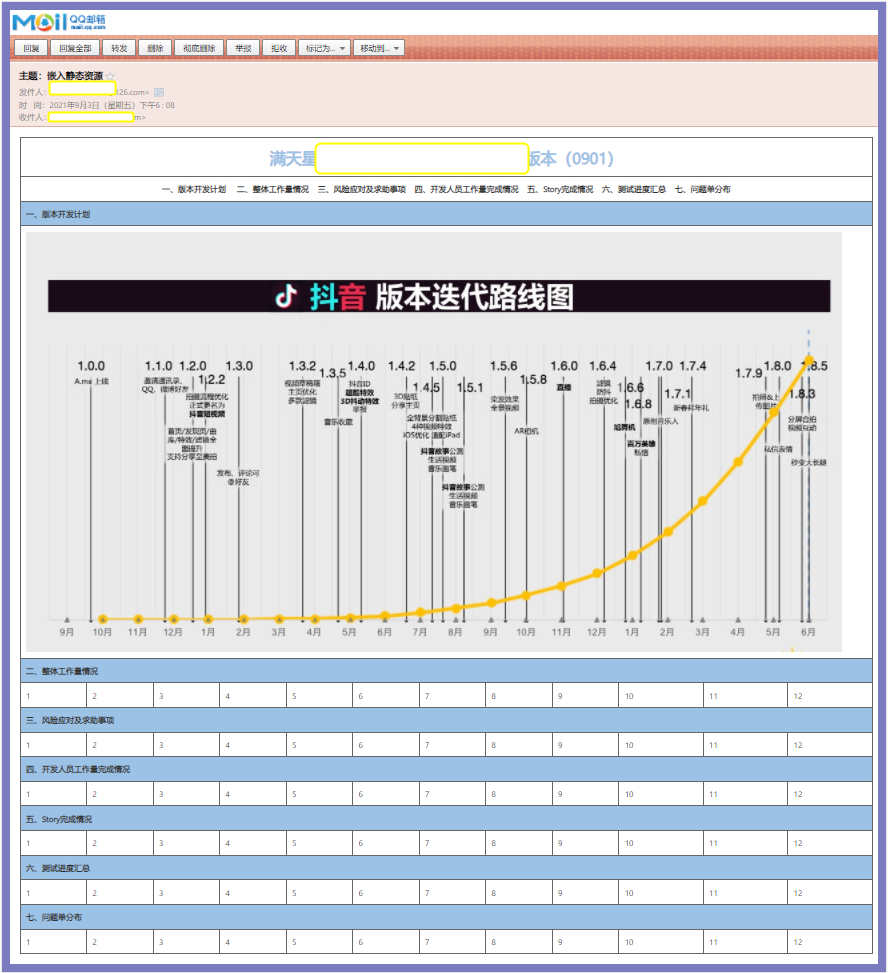Click cell 10 in 风险应对及求助事项 table

(x=661, y=745)
